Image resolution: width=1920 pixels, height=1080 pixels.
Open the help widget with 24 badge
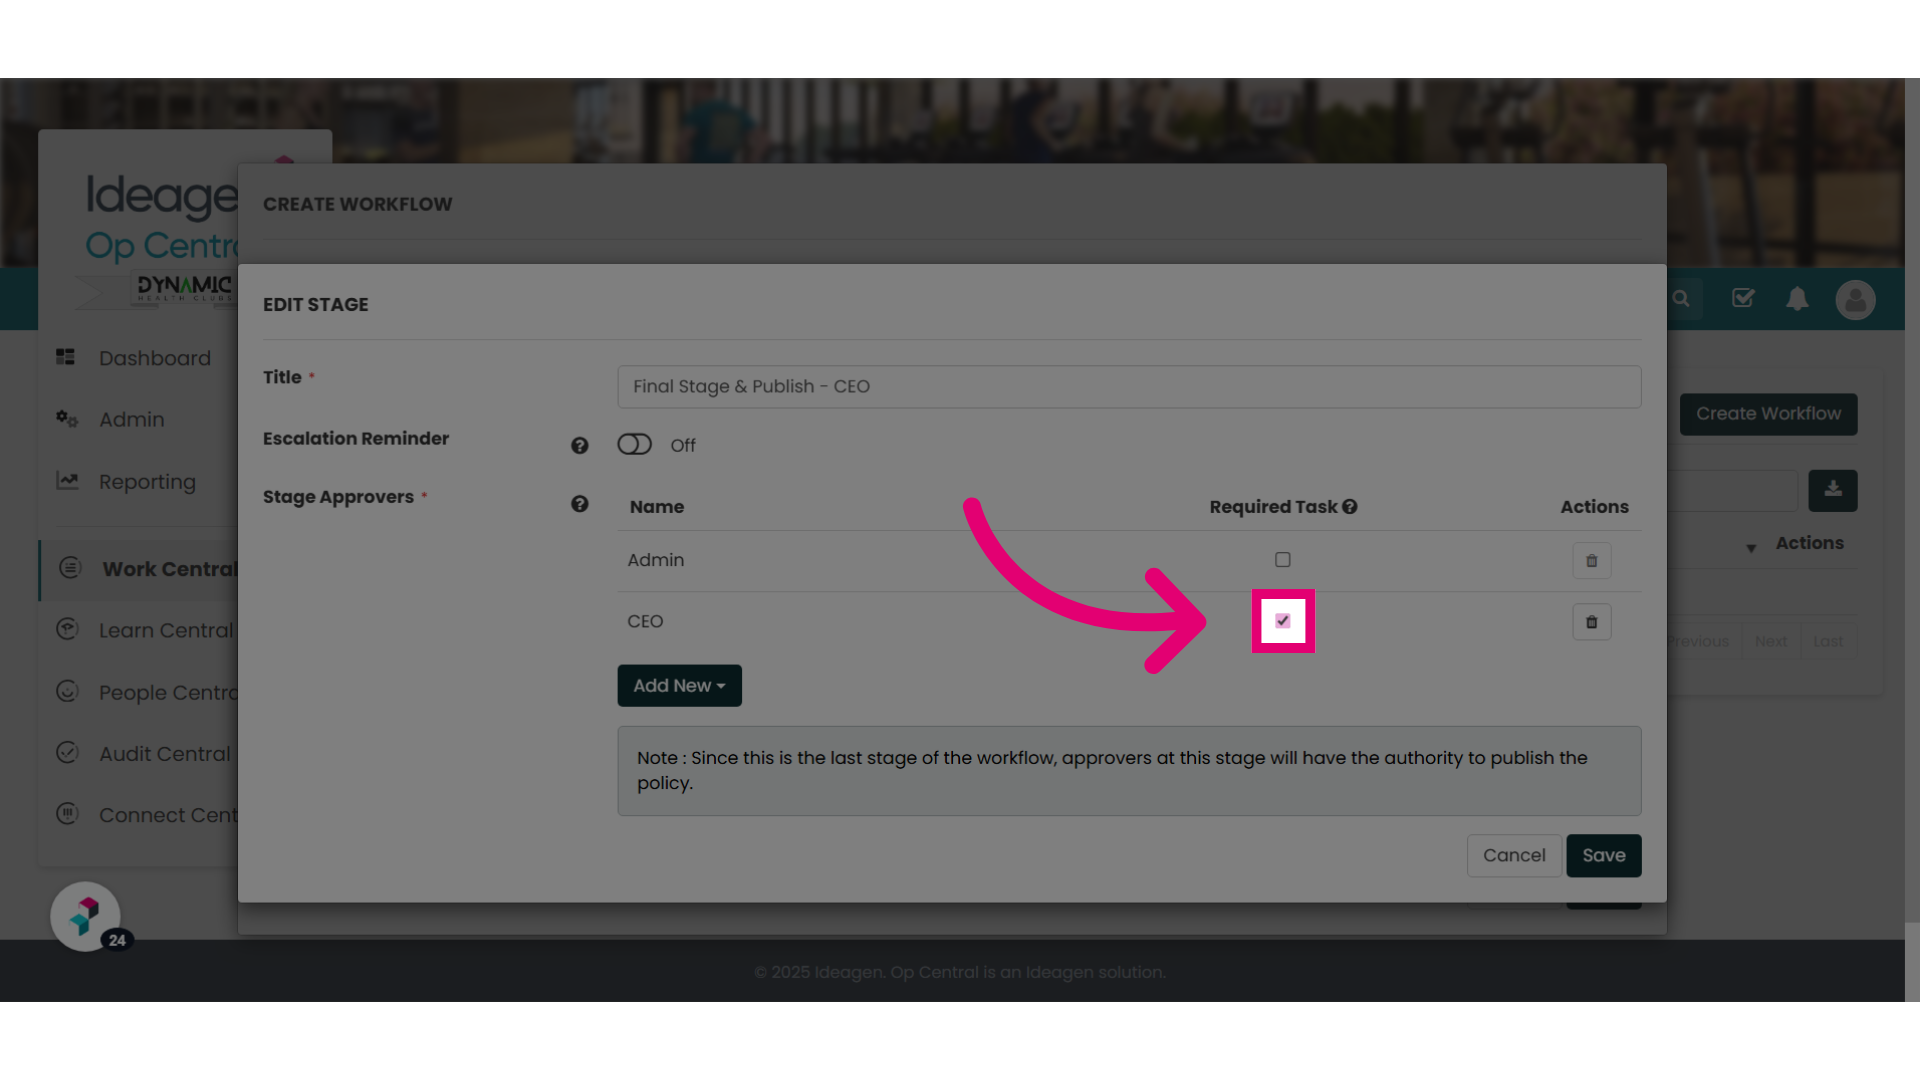(86, 916)
